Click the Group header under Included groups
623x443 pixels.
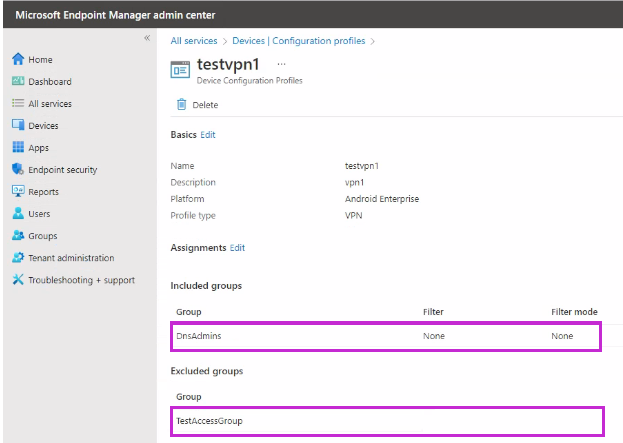pos(189,312)
